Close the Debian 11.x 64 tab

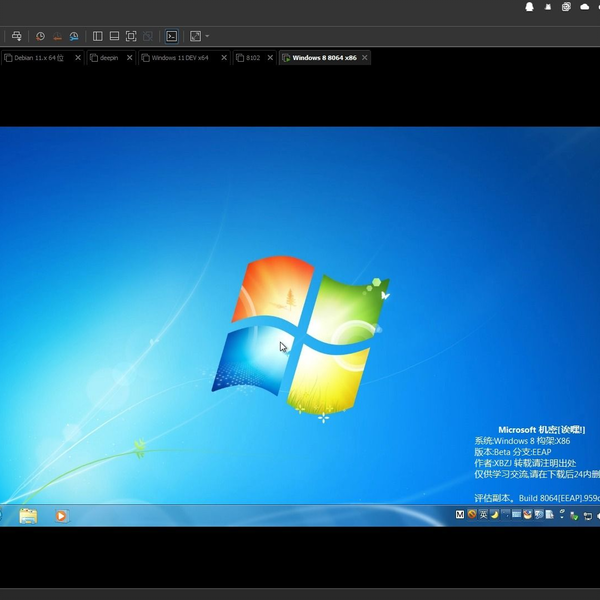(78, 57)
